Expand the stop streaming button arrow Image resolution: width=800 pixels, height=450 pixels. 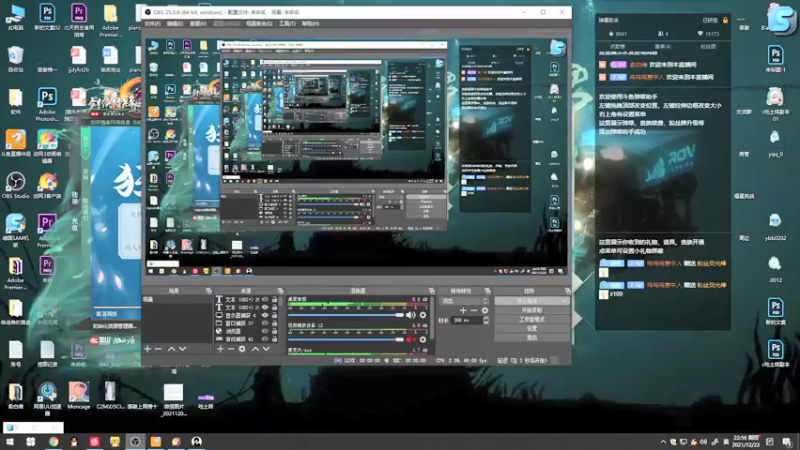564,301
